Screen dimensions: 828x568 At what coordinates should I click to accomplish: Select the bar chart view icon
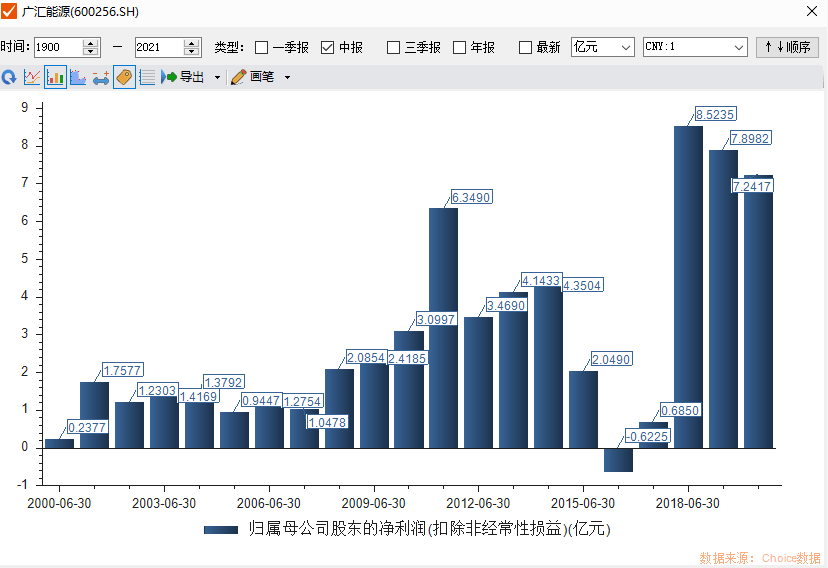pyautogui.click(x=55, y=78)
